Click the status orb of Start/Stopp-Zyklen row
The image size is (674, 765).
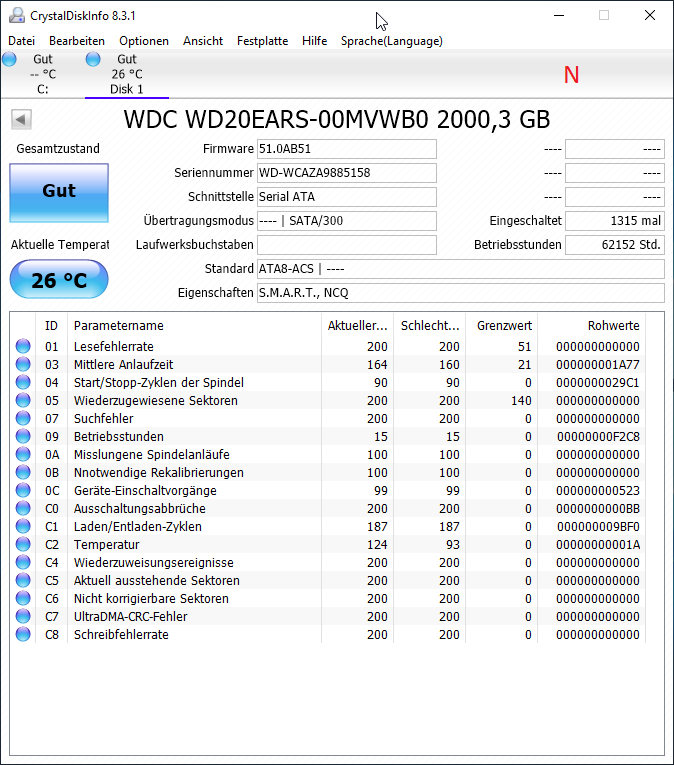click(23, 382)
